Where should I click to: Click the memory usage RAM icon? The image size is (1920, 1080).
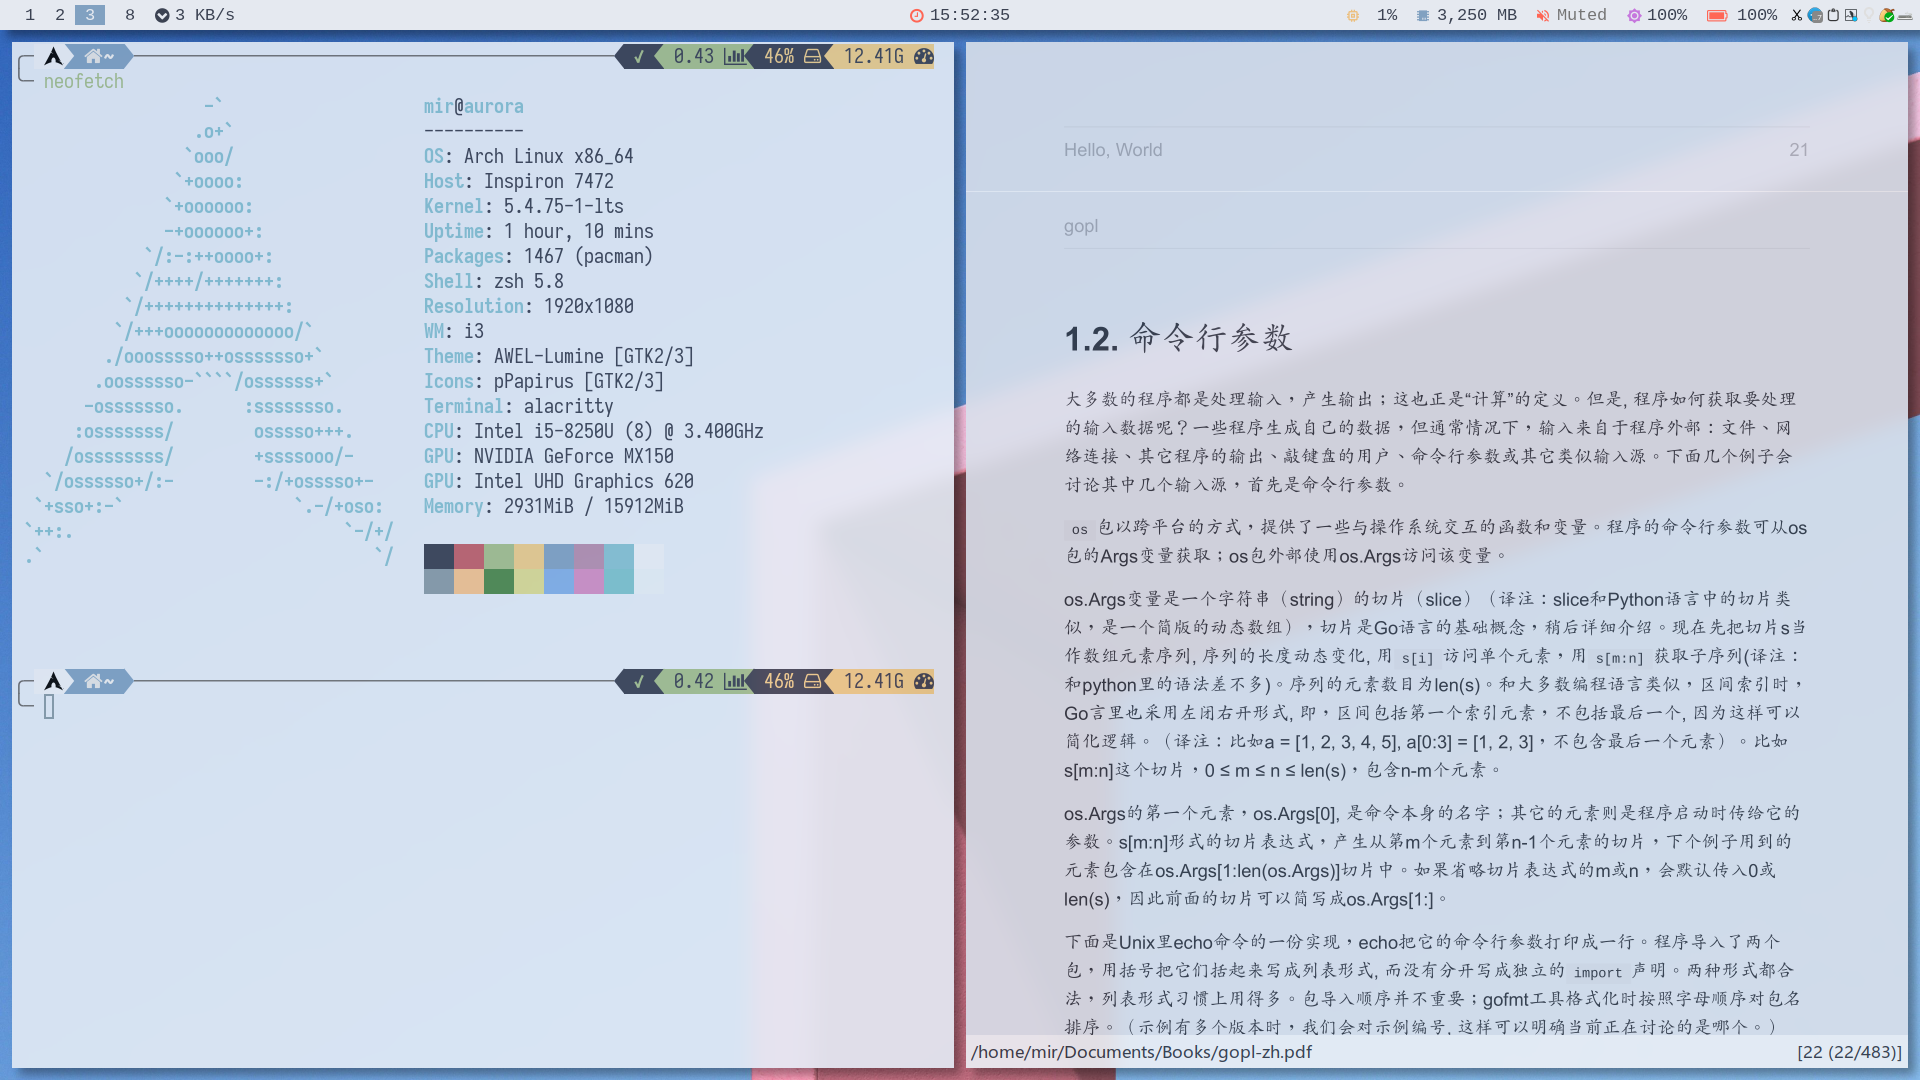[1422, 15]
